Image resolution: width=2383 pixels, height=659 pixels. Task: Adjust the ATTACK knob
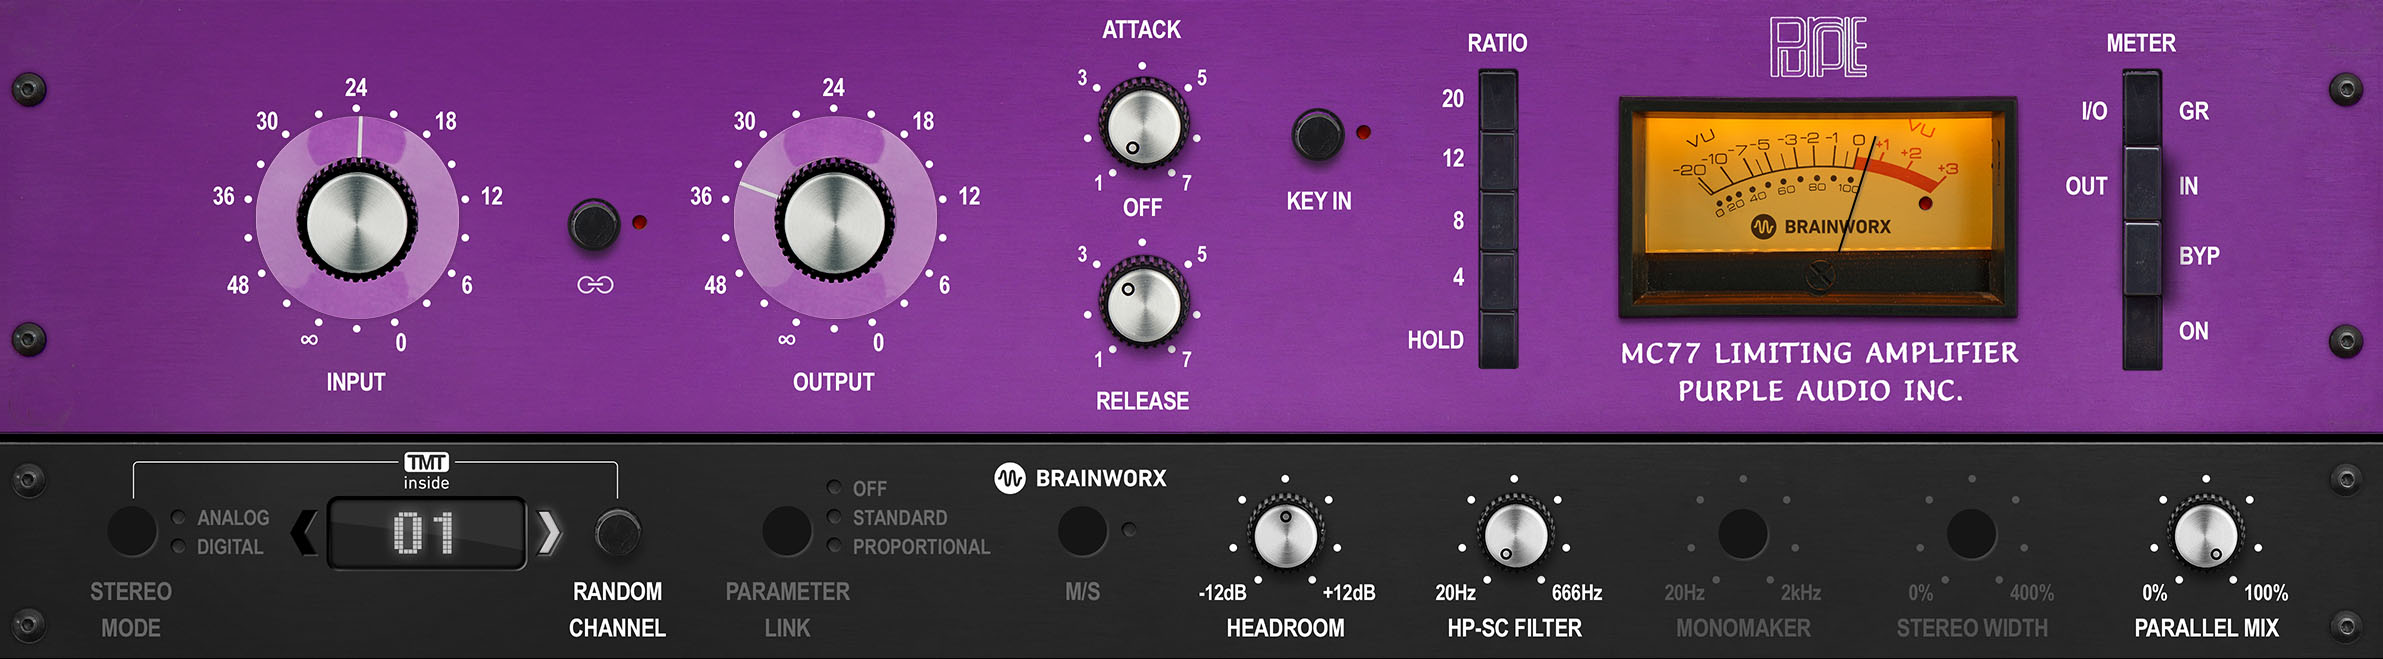pyautogui.click(x=1143, y=127)
